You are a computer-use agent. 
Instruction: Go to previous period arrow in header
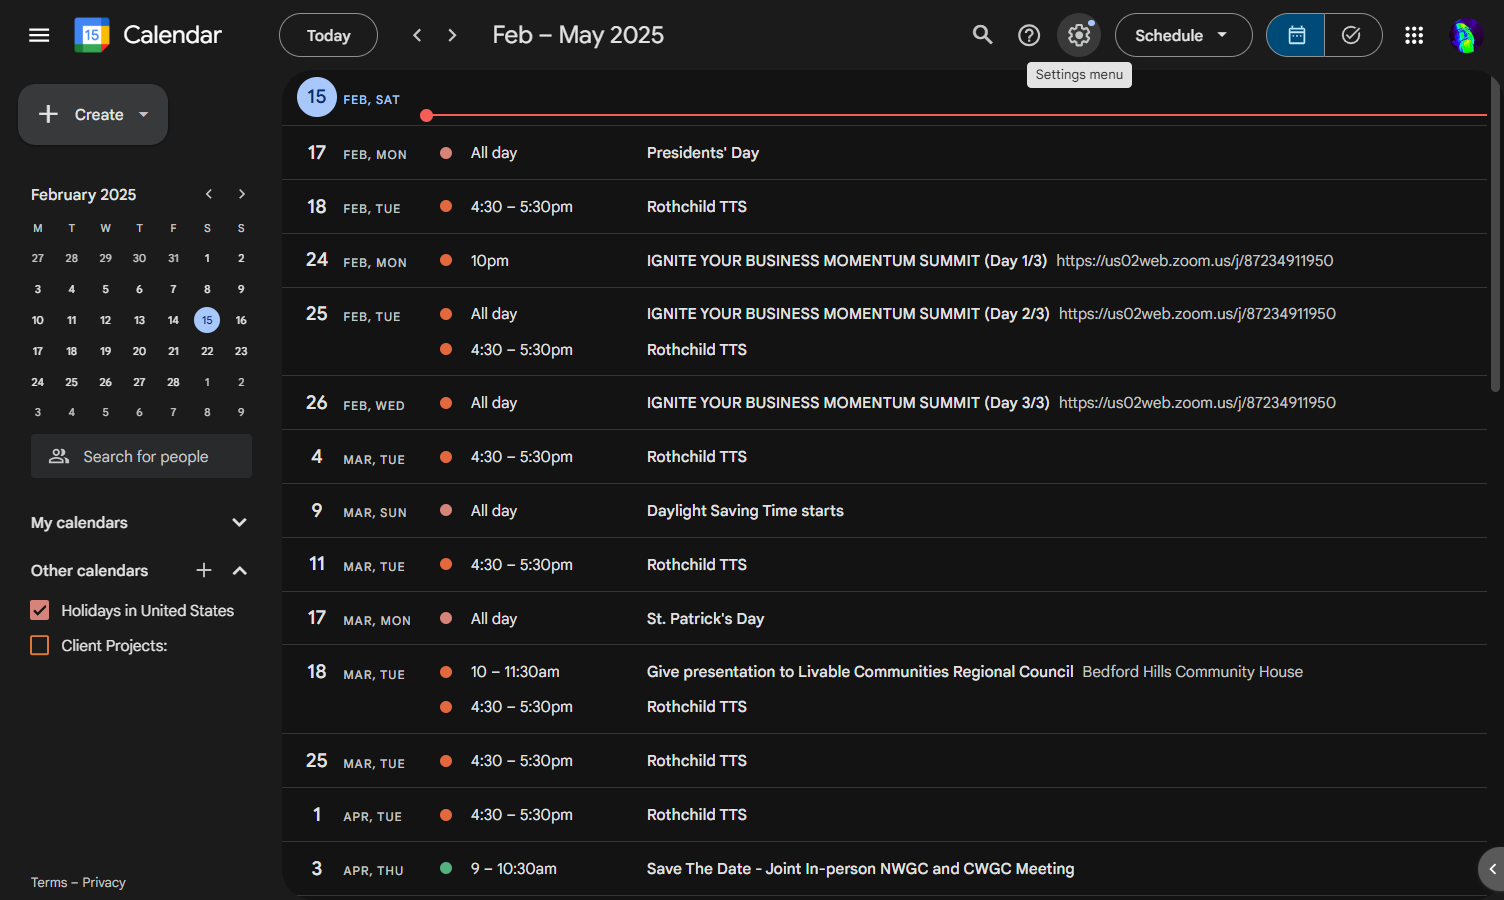[x=417, y=35]
